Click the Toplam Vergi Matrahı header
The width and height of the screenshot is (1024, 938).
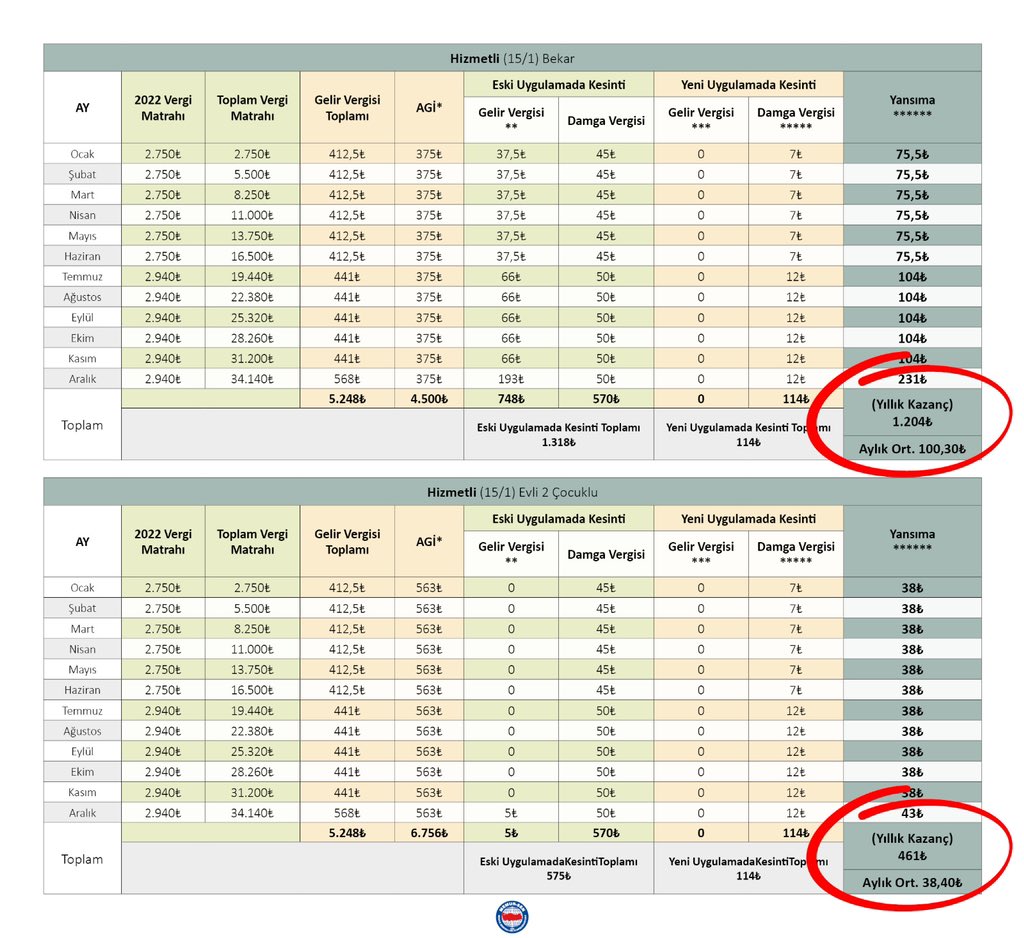pos(254,107)
